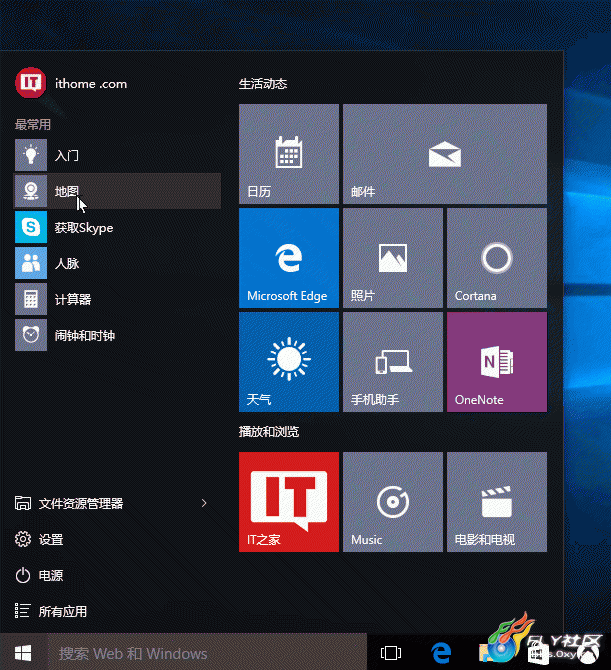Select the 入门 text label

(67, 156)
